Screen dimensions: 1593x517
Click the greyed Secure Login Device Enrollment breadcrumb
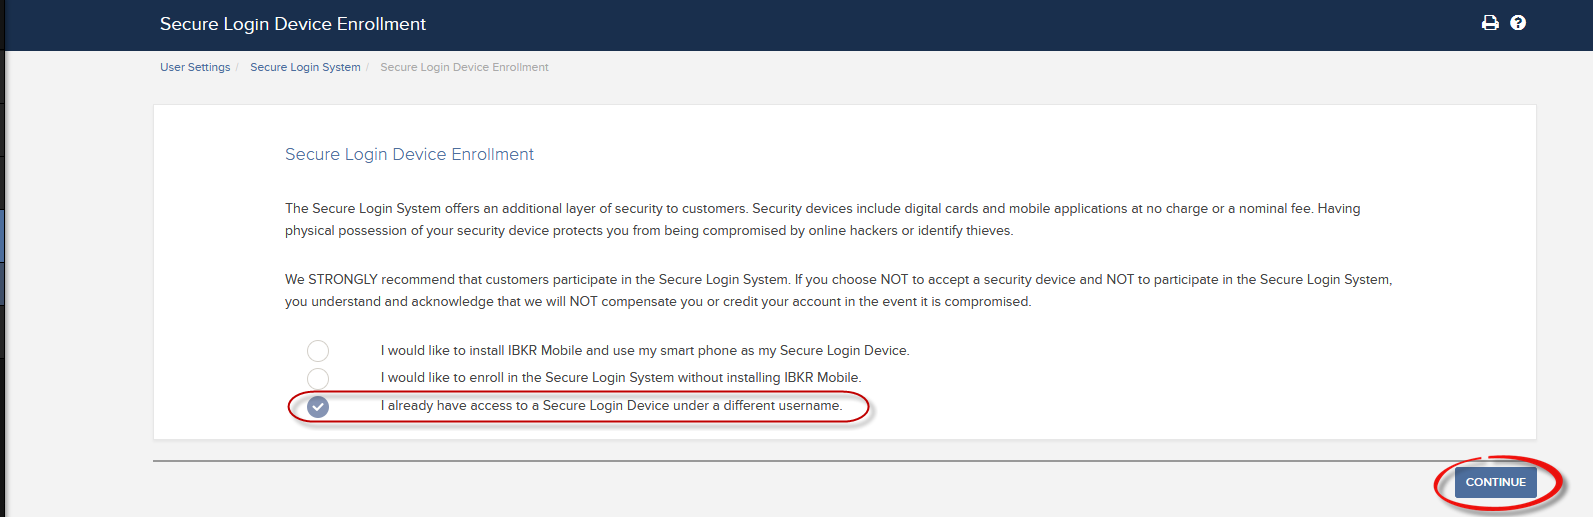tap(464, 67)
